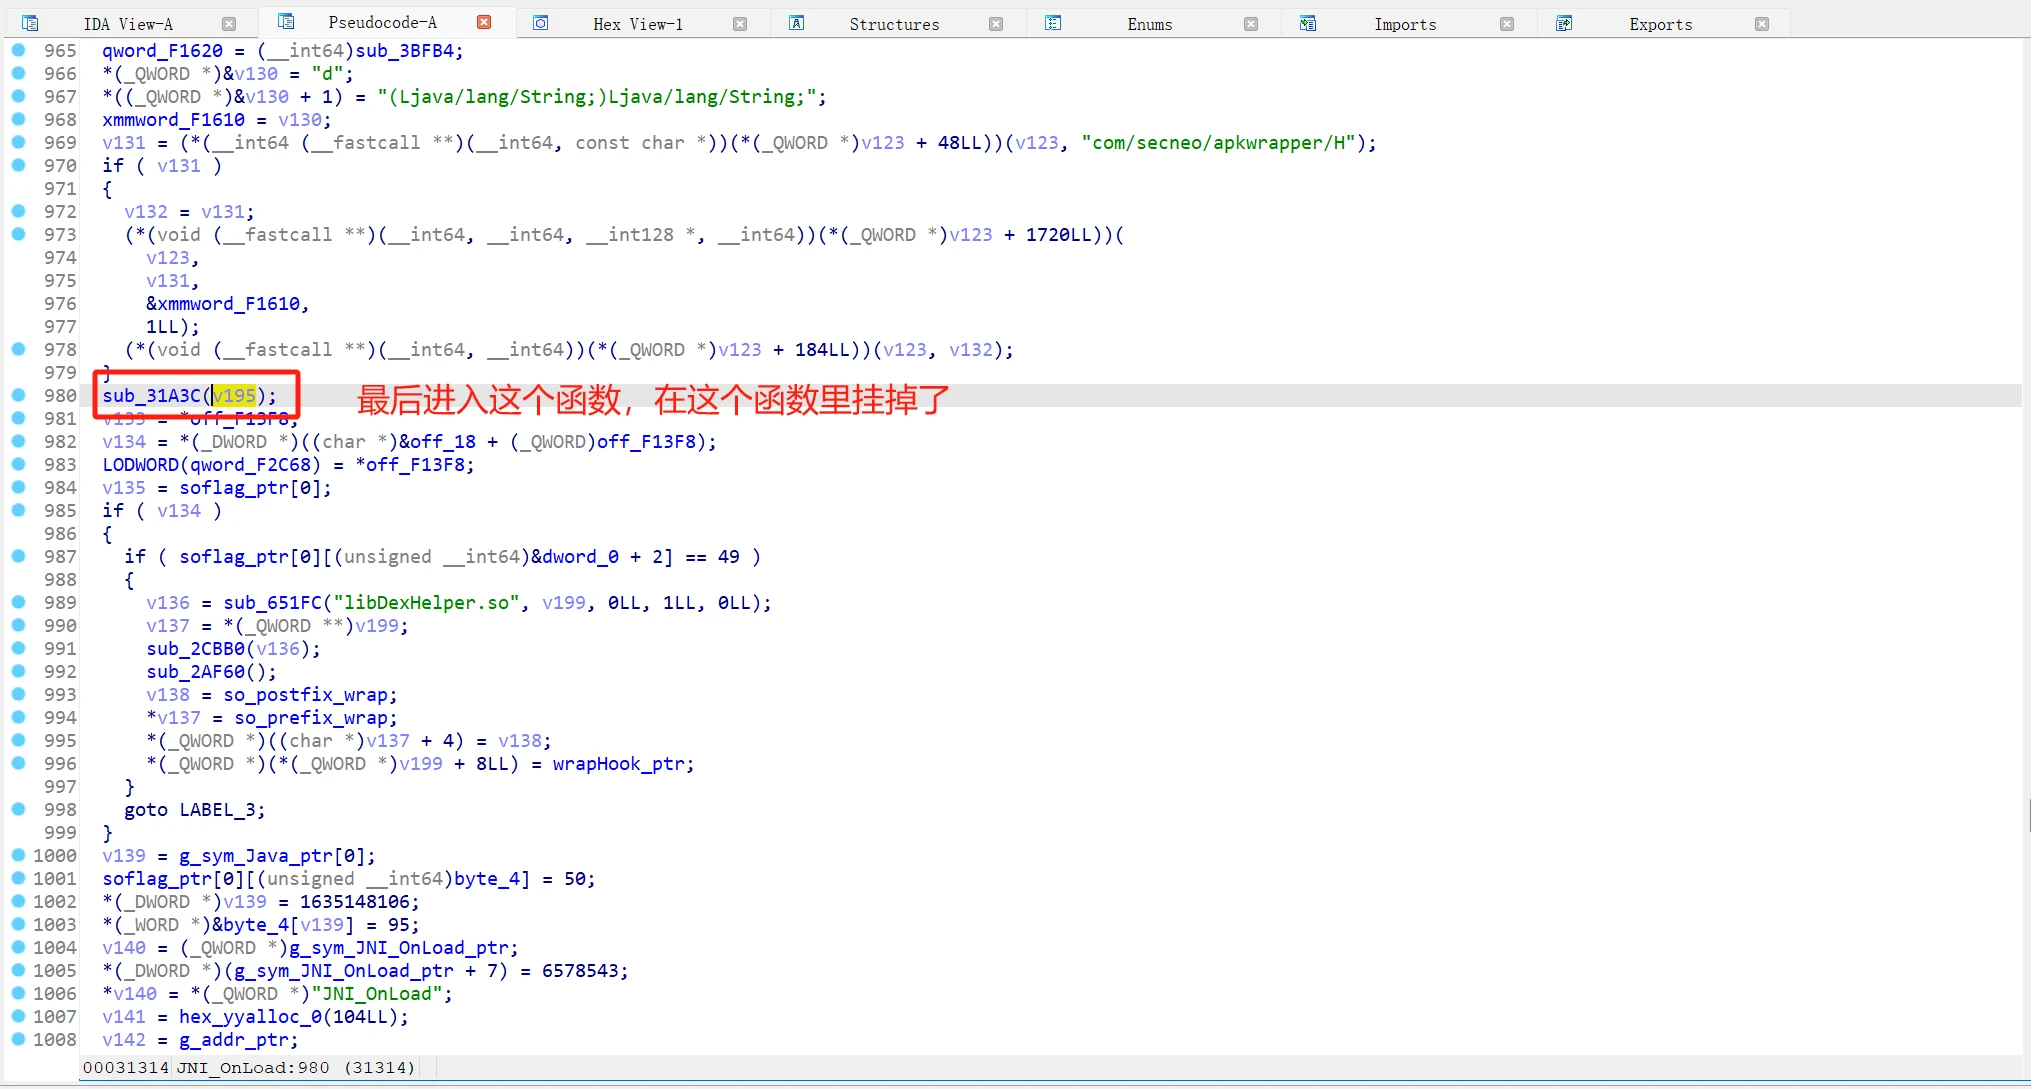Toggle breakpoint dot on line 1000
Image resolution: width=2031 pixels, height=1089 pixels.
click(x=18, y=855)
